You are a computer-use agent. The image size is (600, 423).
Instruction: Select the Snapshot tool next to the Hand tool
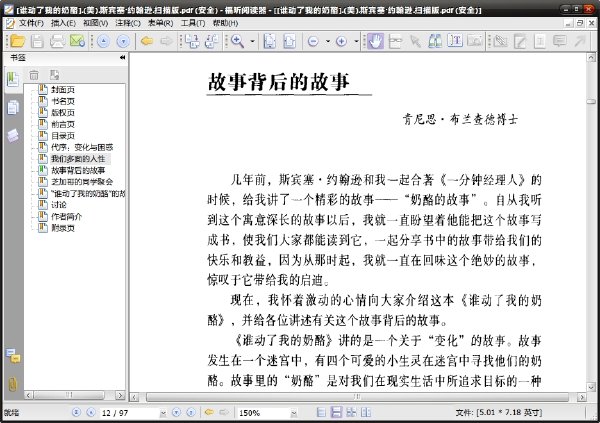(x=395, y=41)
